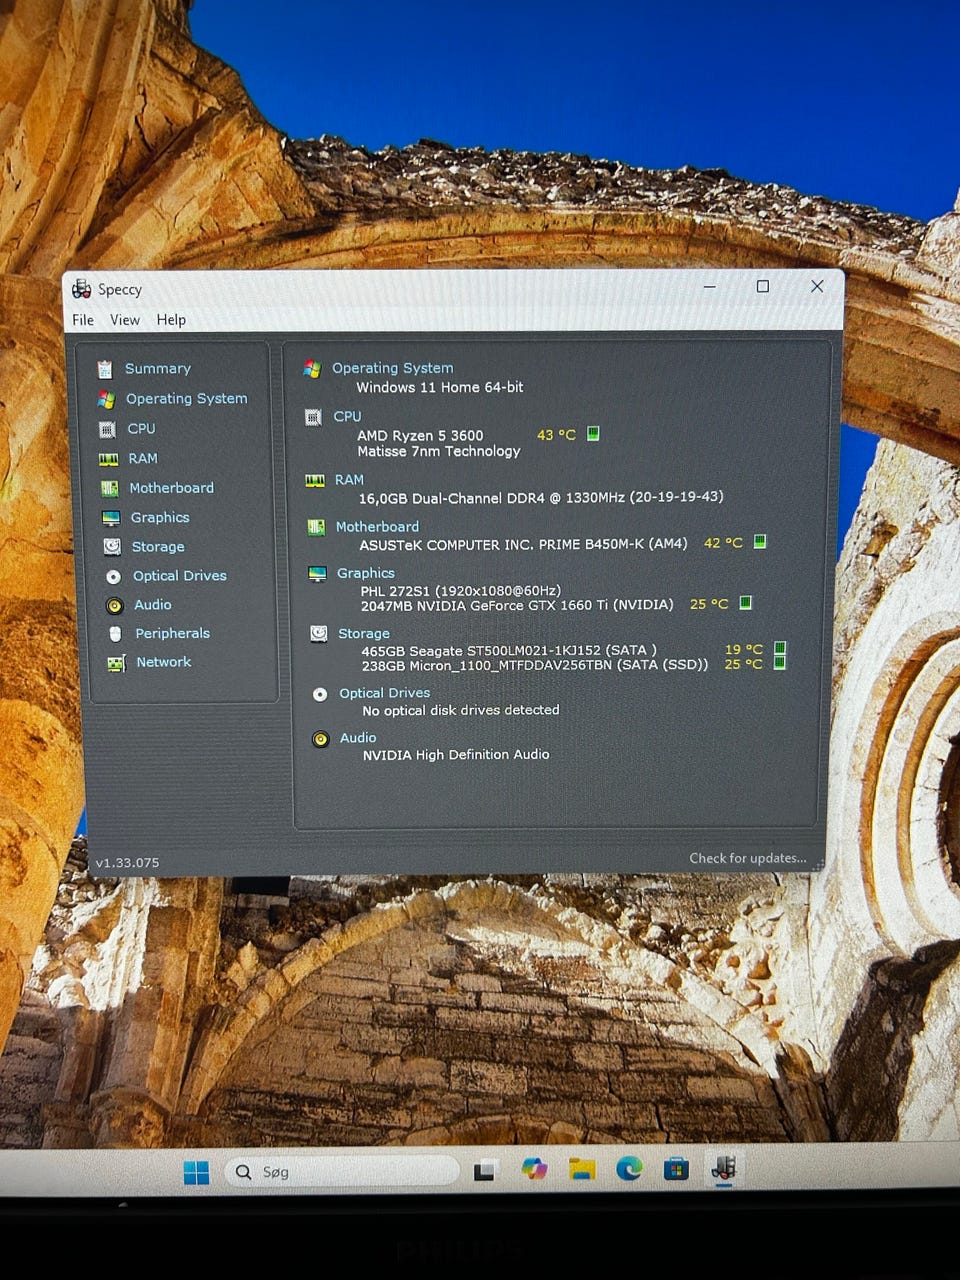Open Storage heading link in summary
Screen dimensions: 960x1280
[x=364, y=633]
